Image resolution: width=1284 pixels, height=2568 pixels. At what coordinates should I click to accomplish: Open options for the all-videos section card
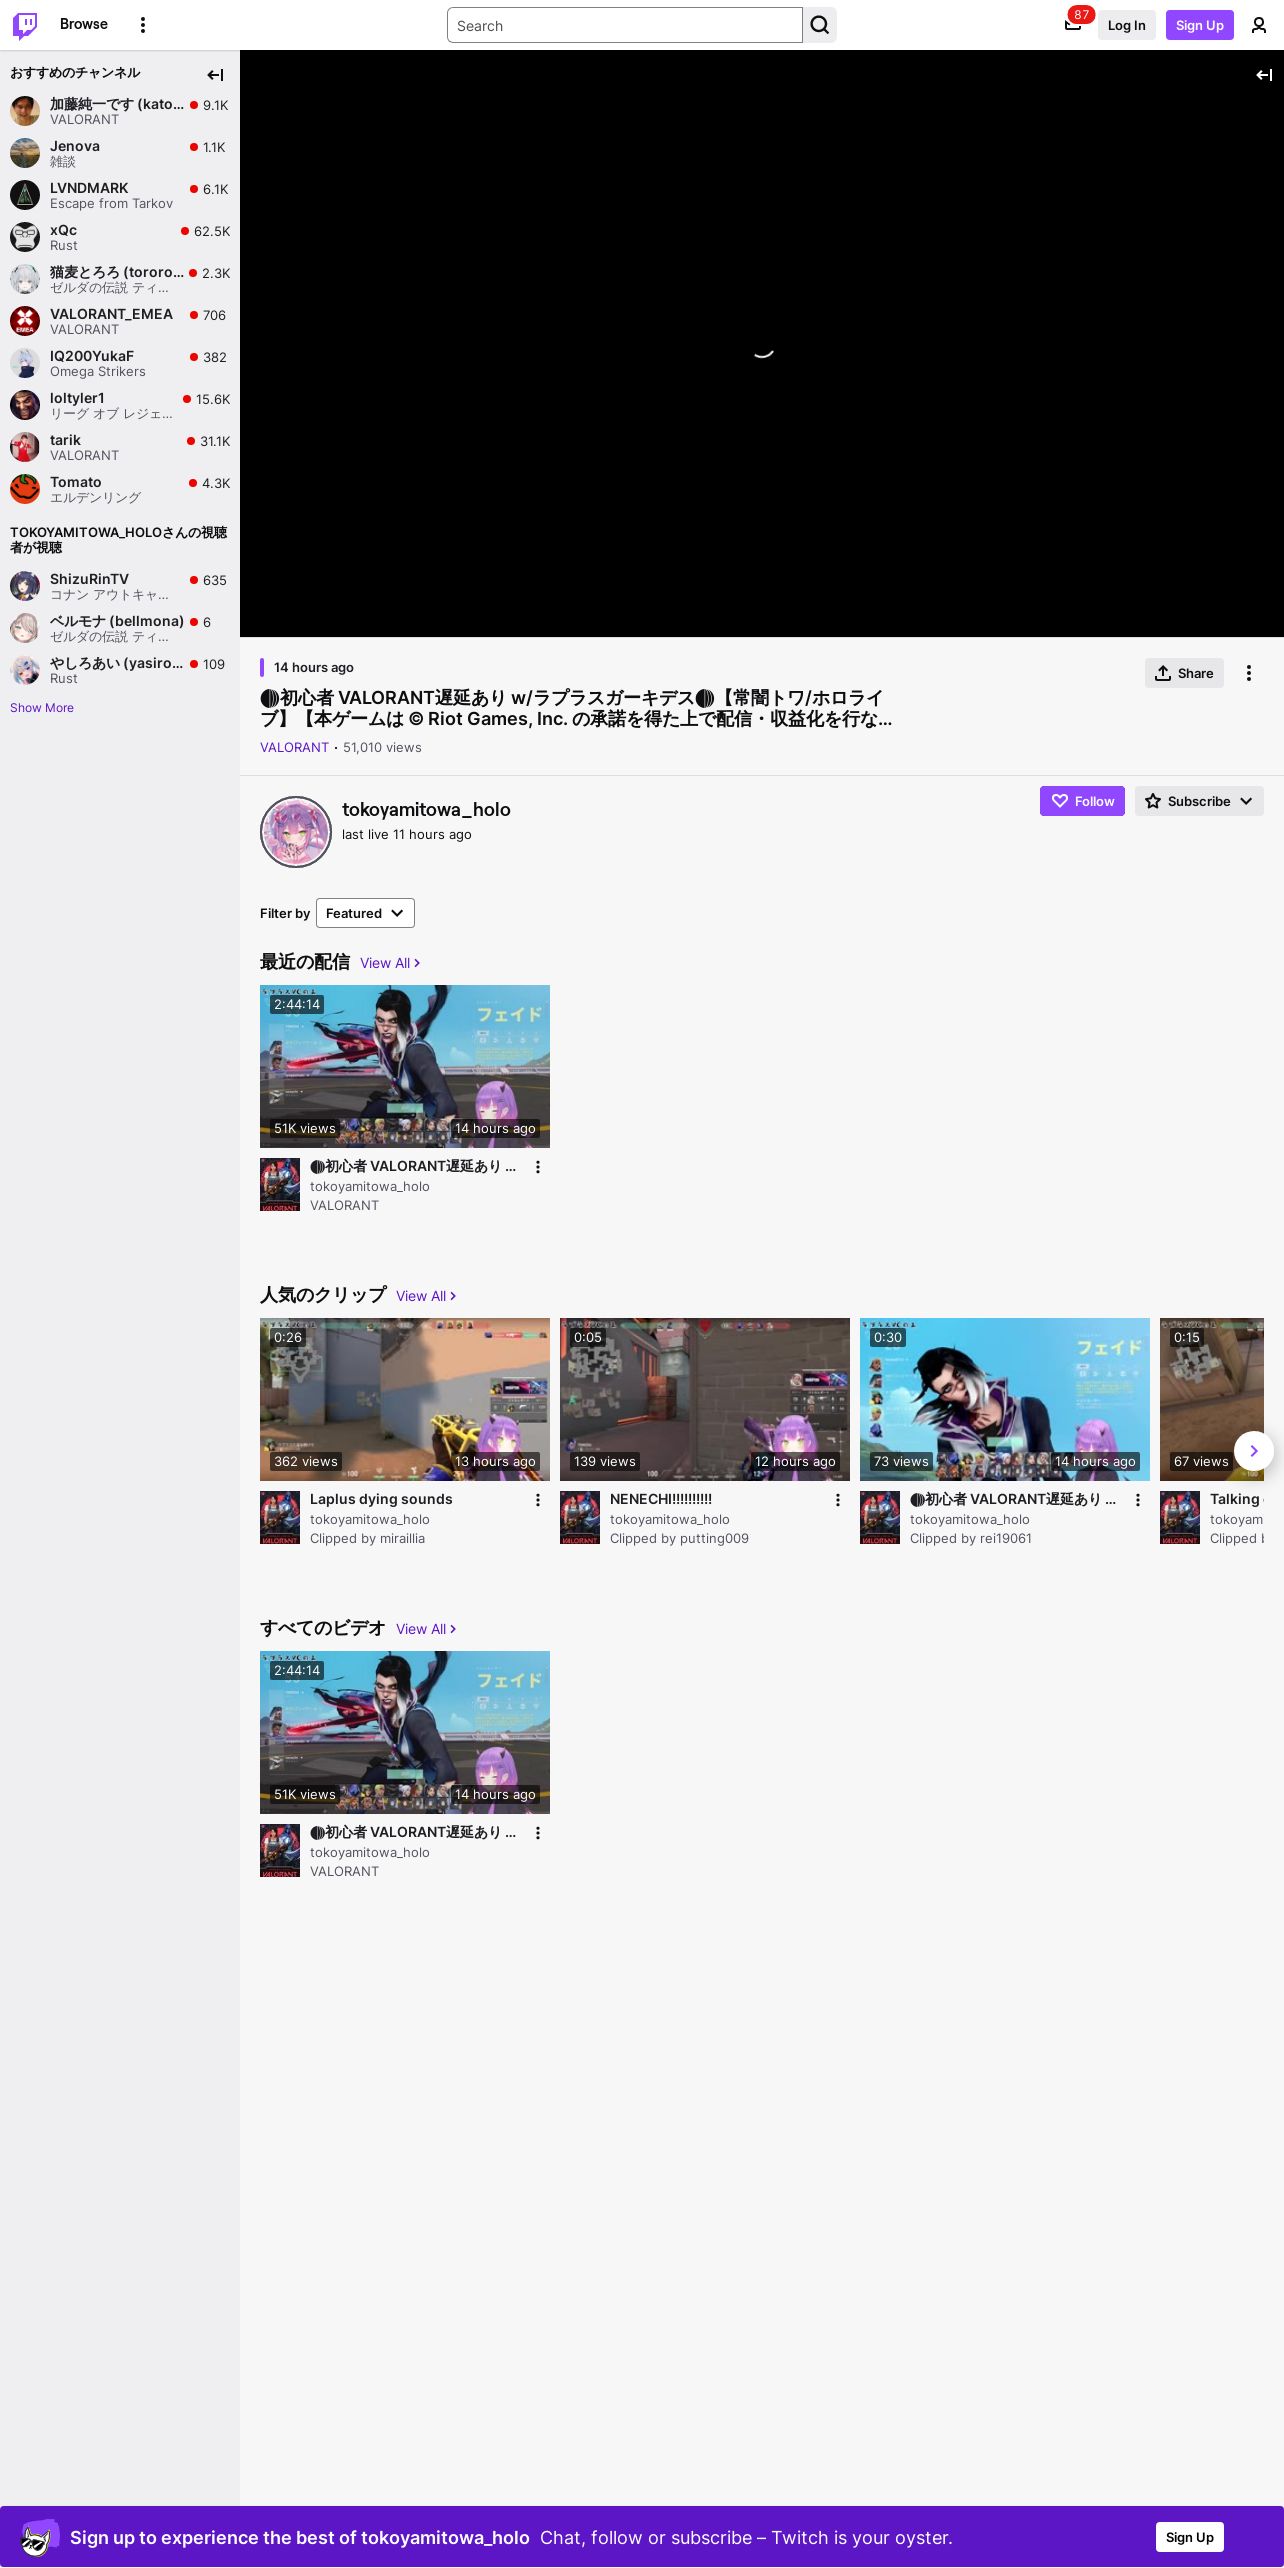click(x=538, y=1833)
